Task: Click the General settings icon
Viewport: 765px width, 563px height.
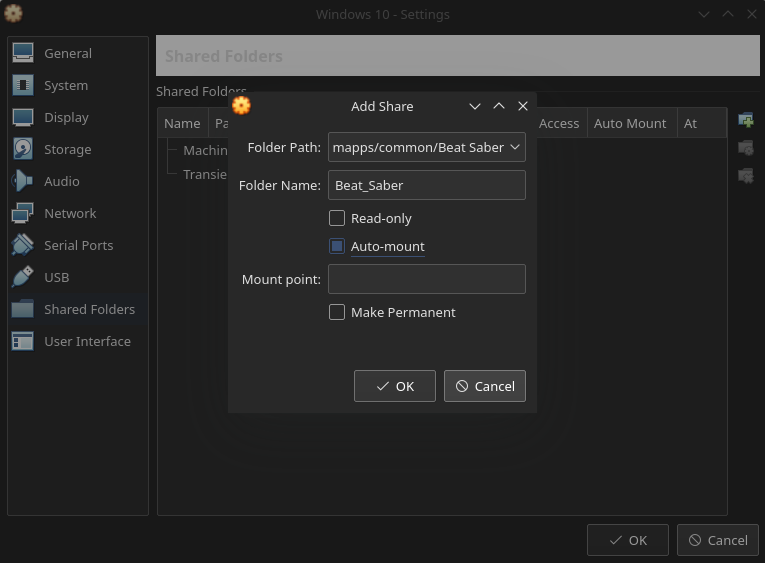Action: (23, 53)
